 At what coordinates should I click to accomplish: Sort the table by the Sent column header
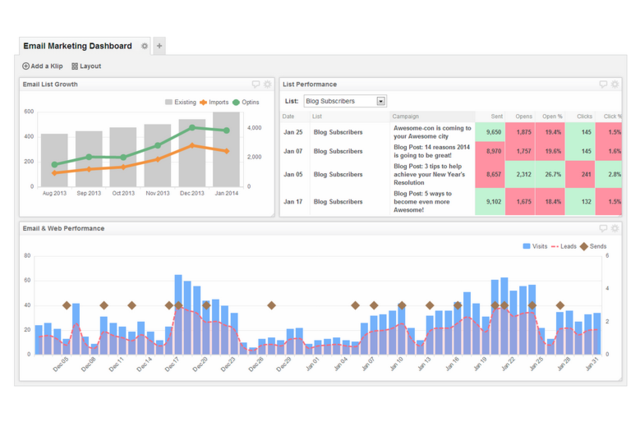click(x=495, y=116)
